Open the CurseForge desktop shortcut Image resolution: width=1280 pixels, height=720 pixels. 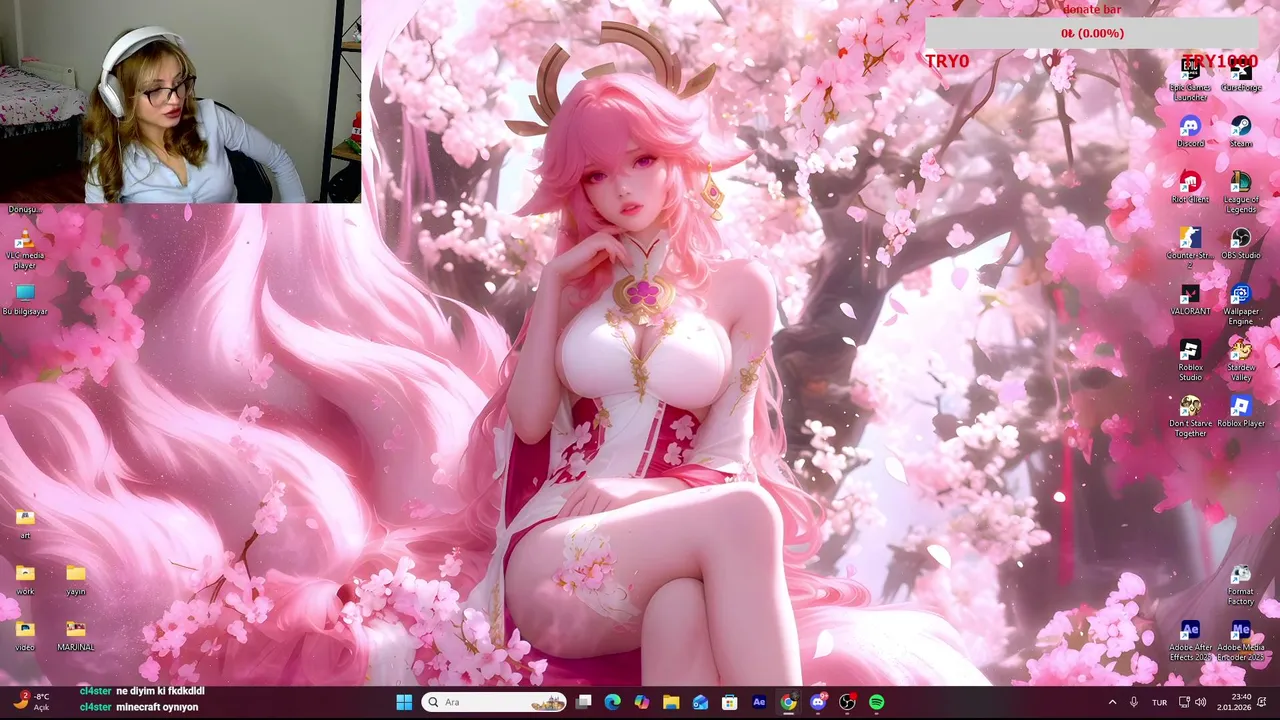click(1241, 76)
